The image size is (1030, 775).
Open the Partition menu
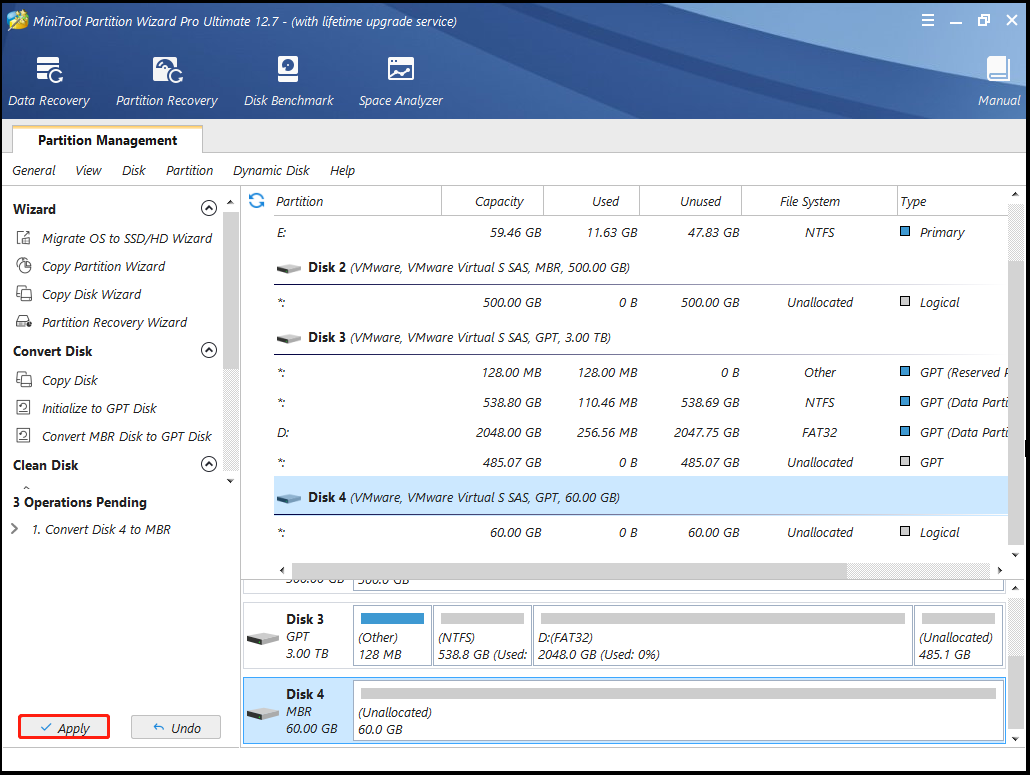point(189,171)
